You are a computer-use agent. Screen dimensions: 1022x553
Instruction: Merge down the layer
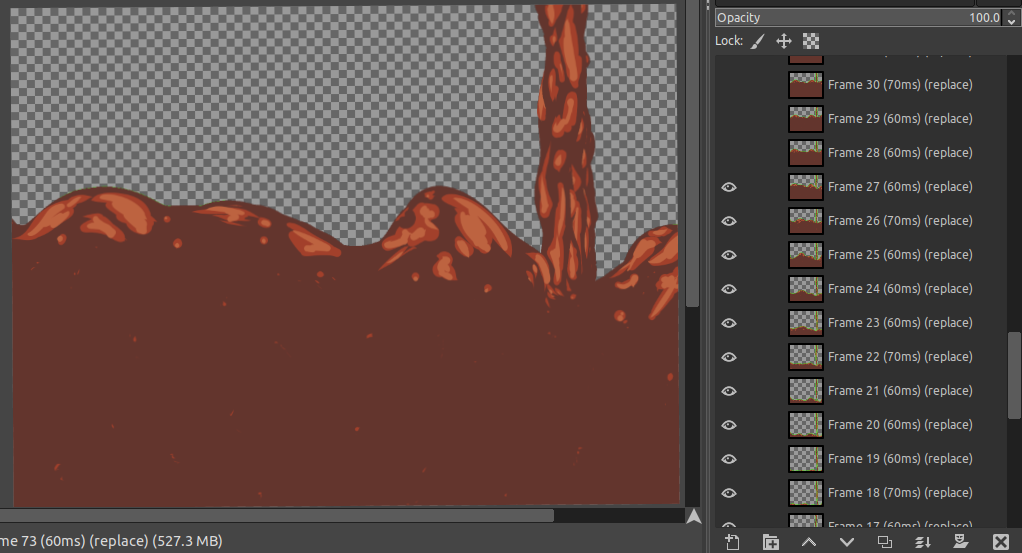(x=922, y=542)
